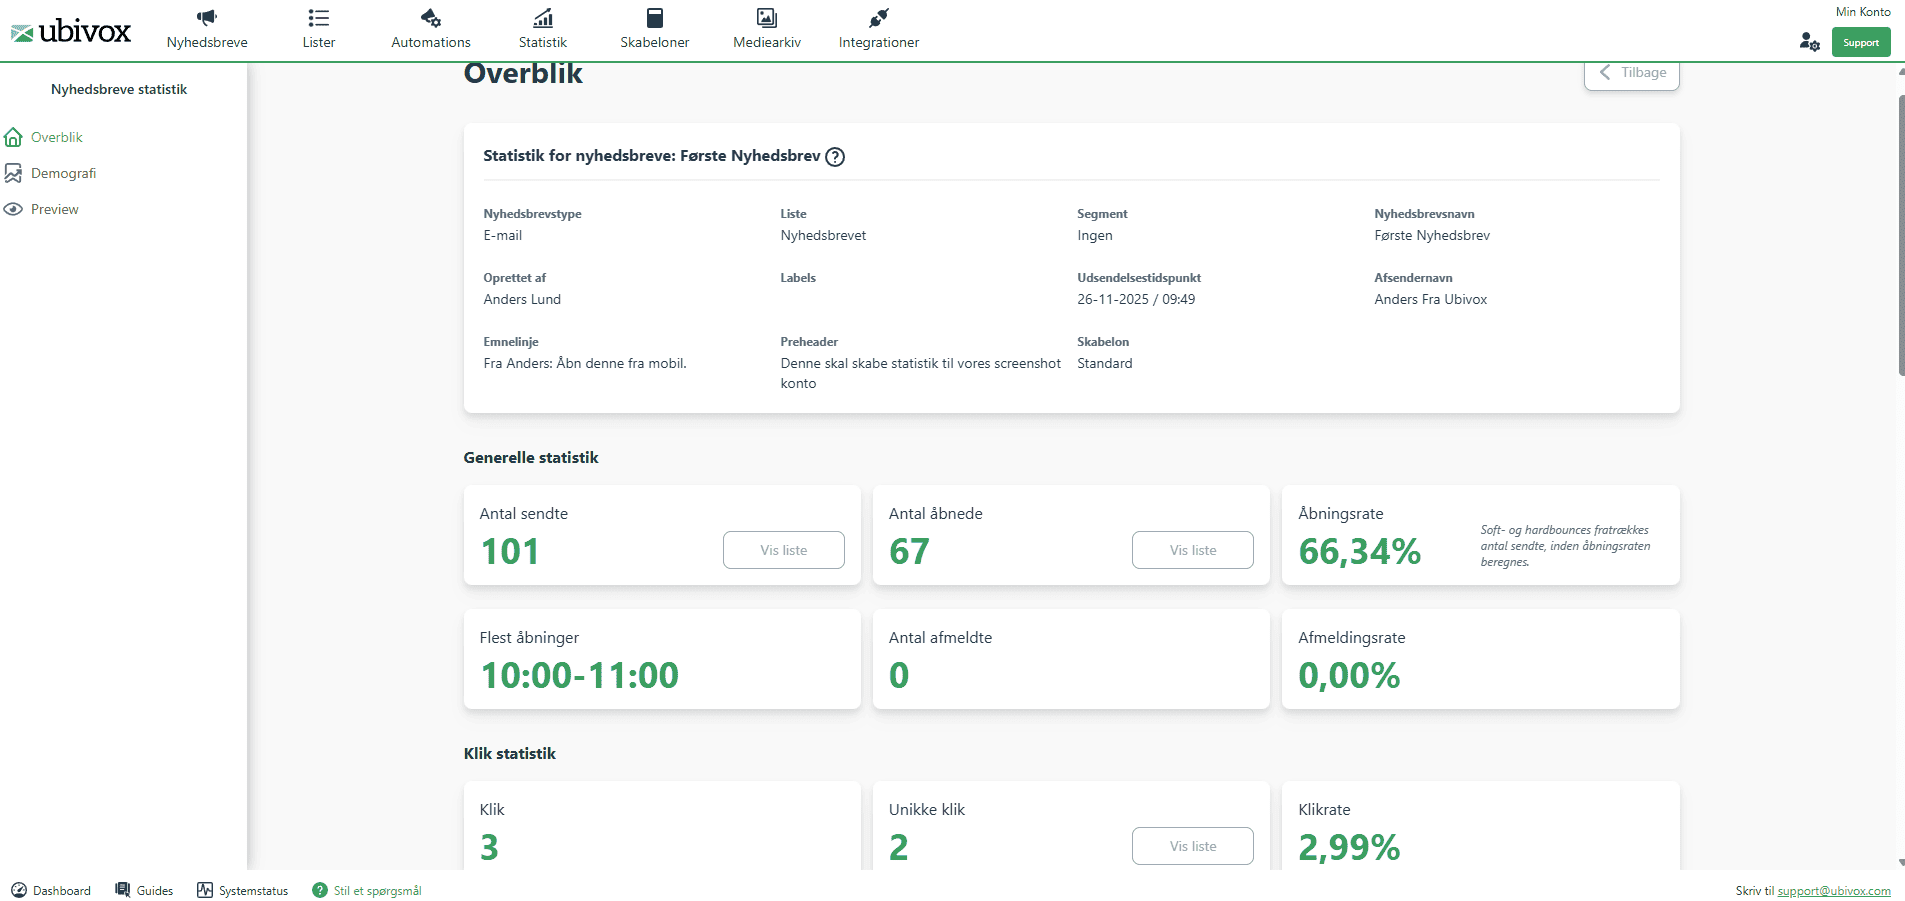
Task: Click the Oprettet af value Anders Lund
Action: coord(522,299)
